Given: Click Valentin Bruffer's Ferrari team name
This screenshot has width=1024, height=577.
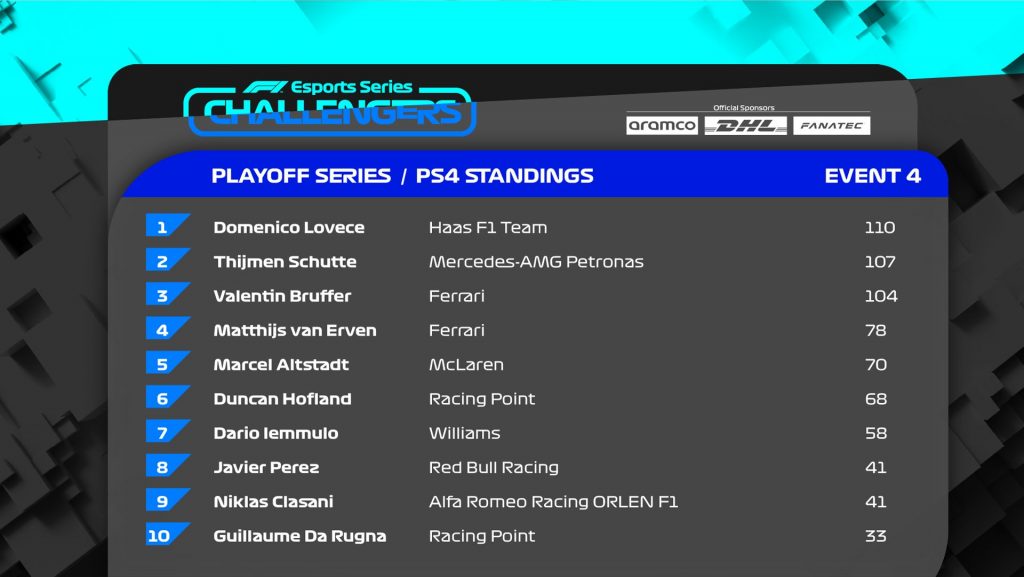Looking at the screenshot, I should point(456,296).
